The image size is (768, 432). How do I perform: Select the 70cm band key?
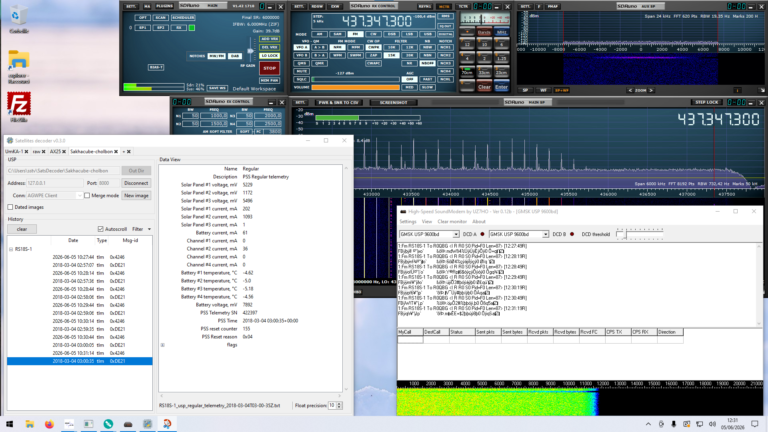point(467,72)
